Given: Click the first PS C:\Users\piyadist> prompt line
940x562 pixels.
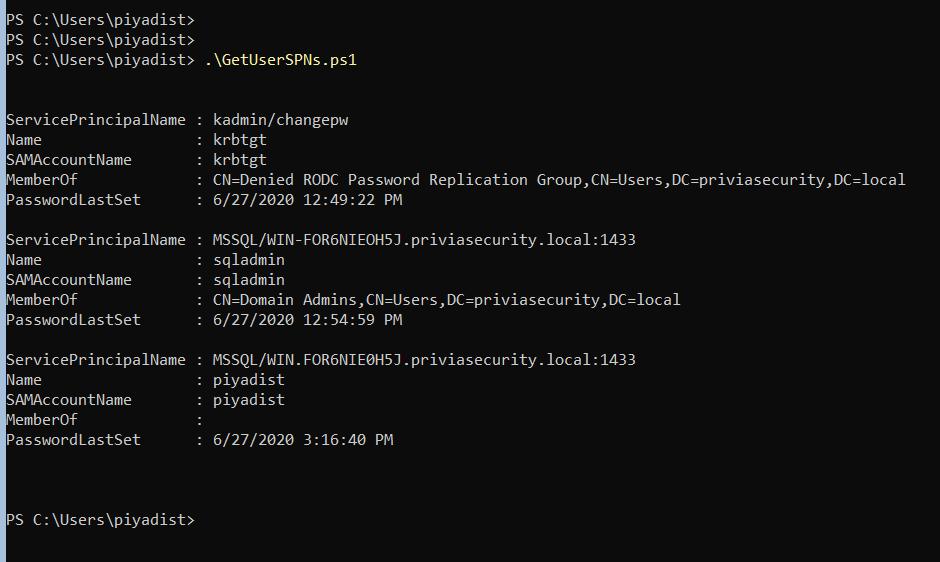Looking at the screenshot, I should (101, 20).
